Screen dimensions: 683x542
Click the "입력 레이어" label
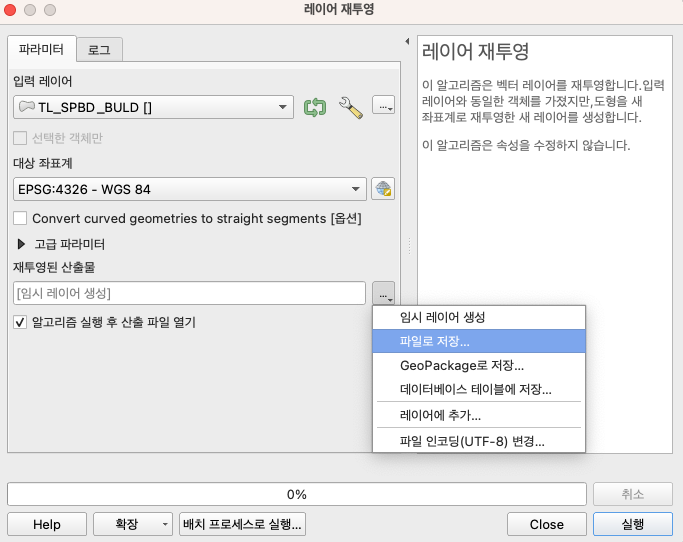[43, 81]
